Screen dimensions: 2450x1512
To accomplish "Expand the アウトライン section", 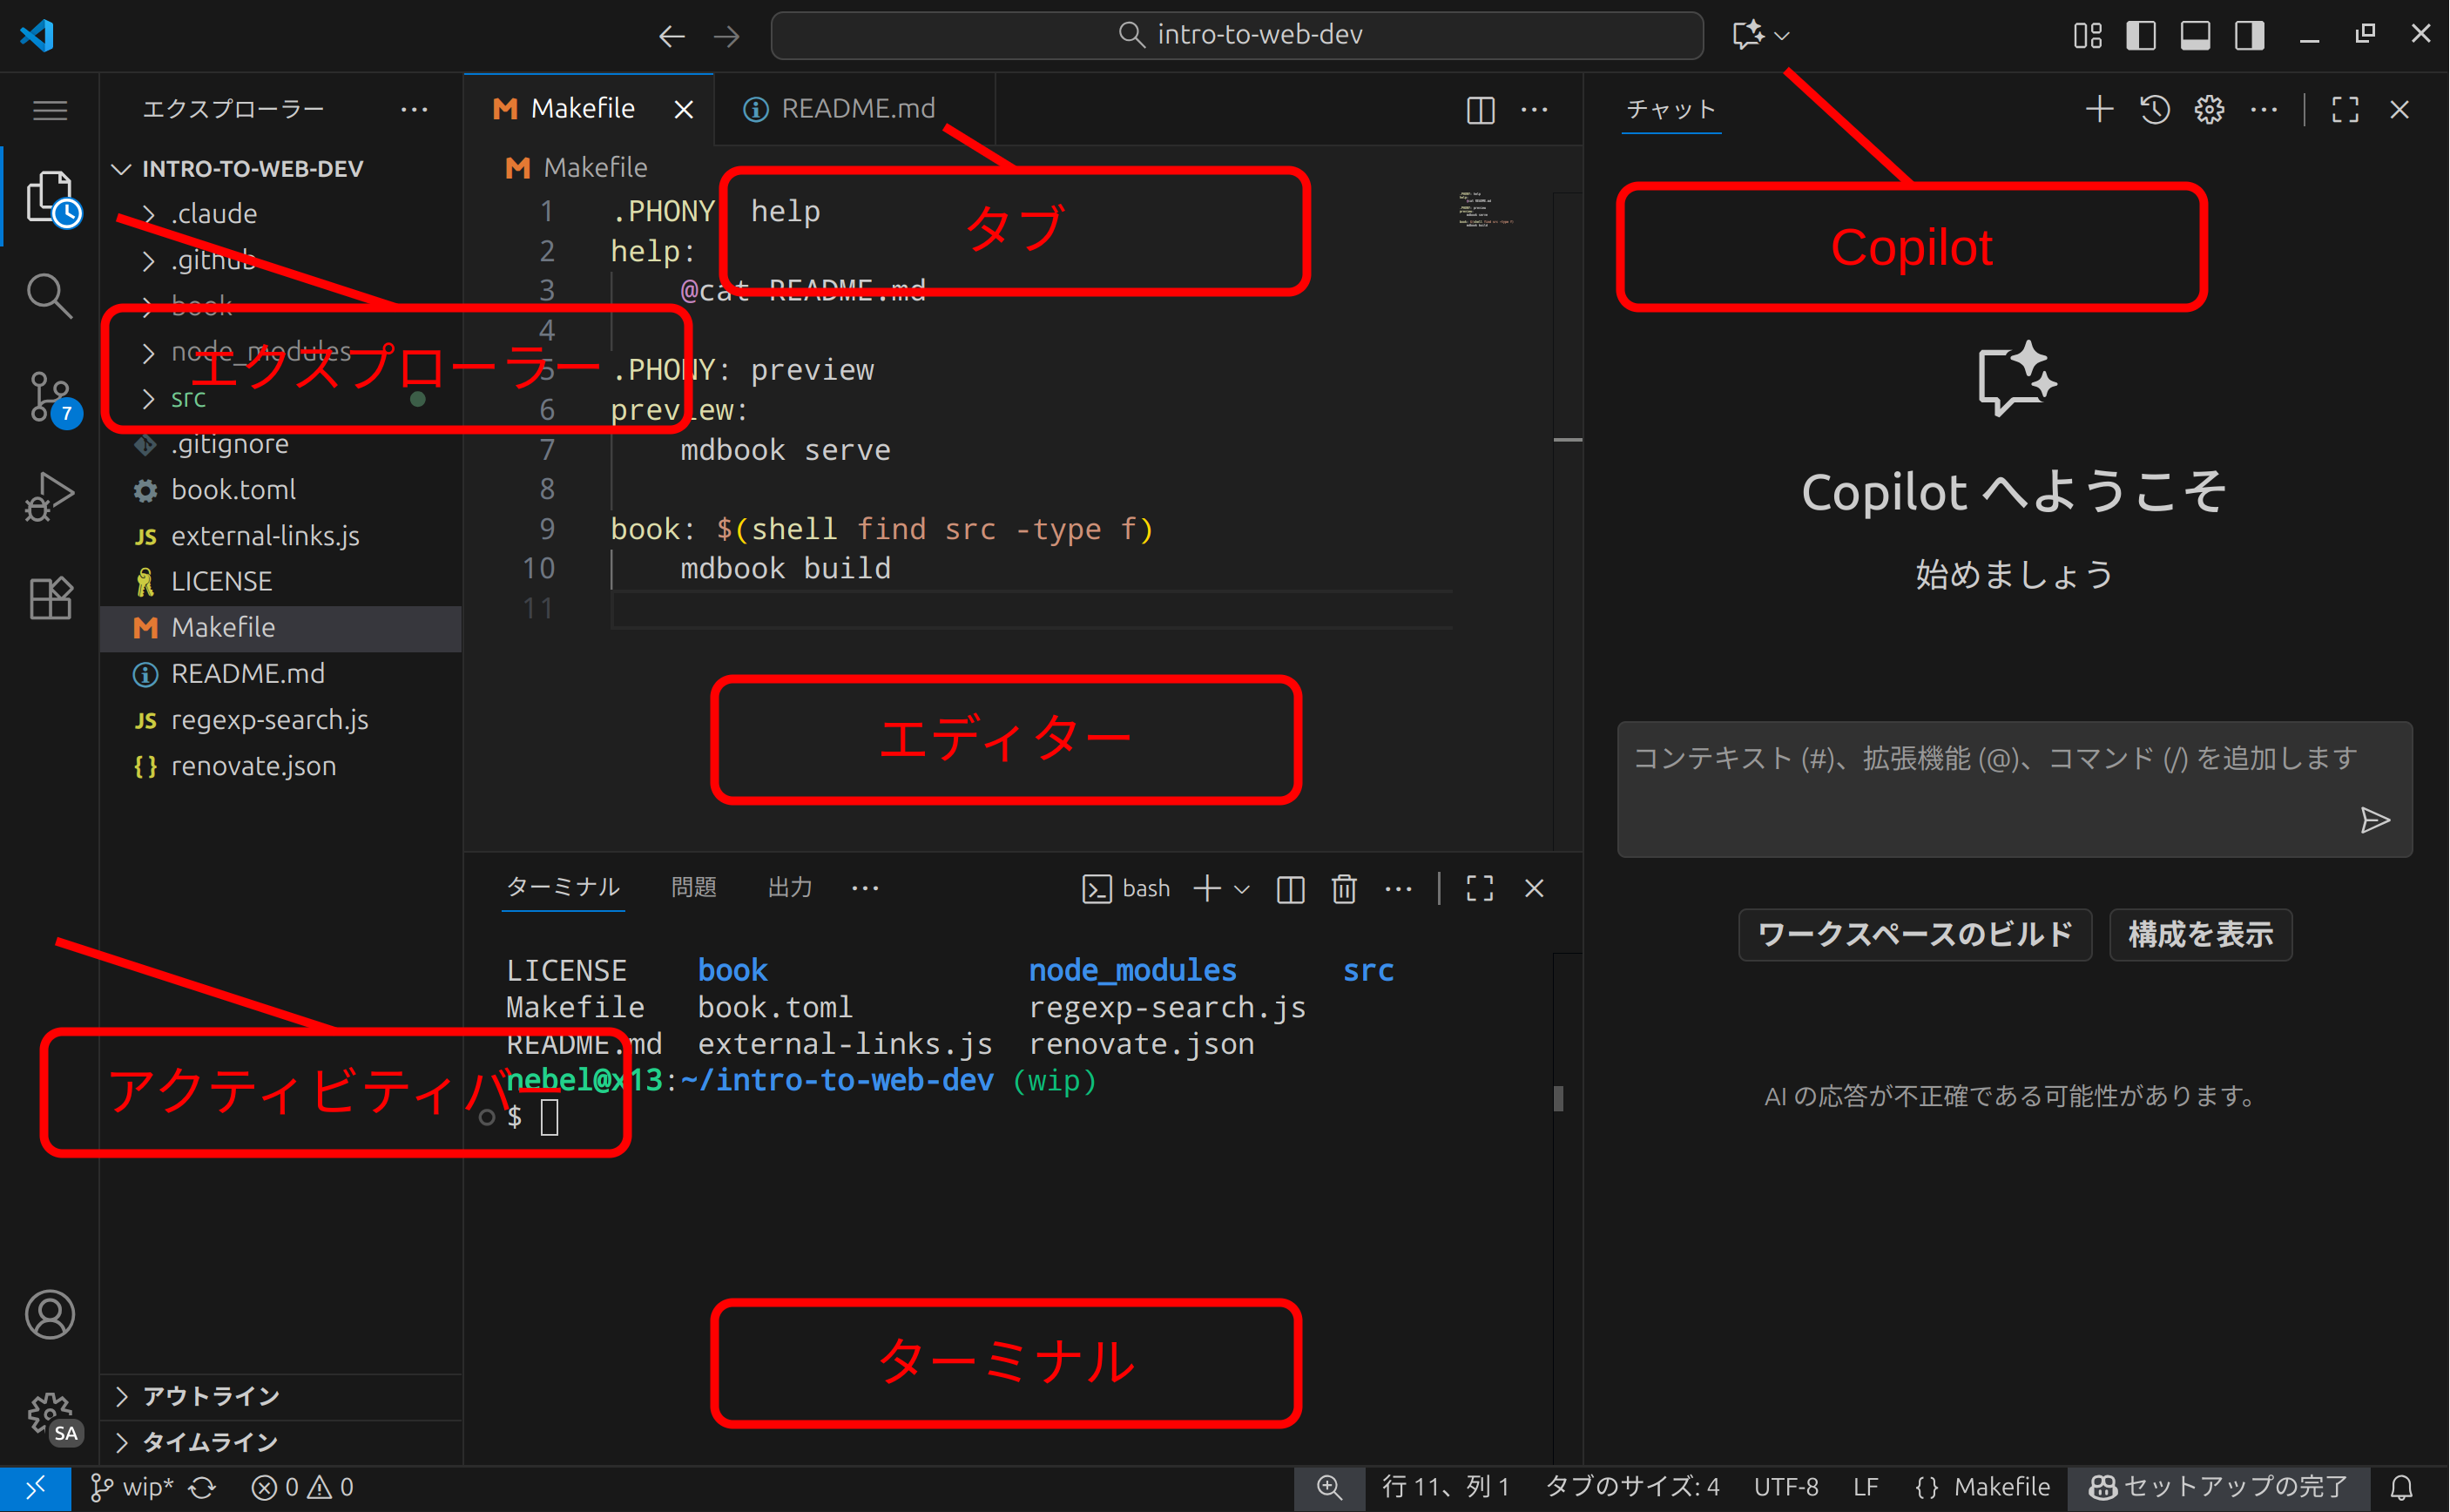I will tap(210, 1396).
